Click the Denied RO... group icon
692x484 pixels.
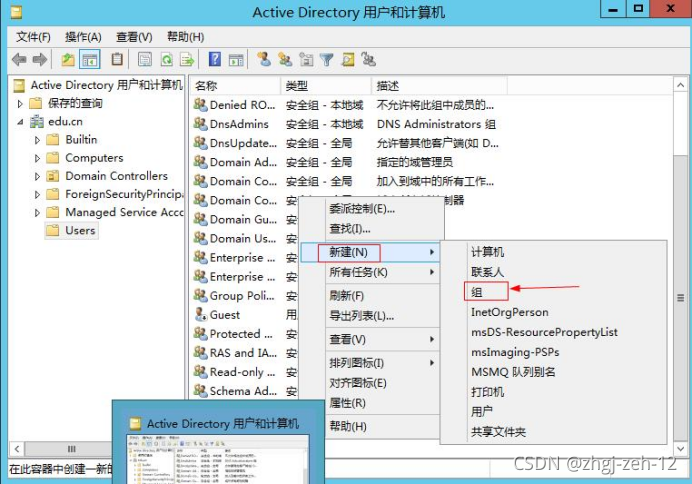pyautogui.click(x=200, y=105)
